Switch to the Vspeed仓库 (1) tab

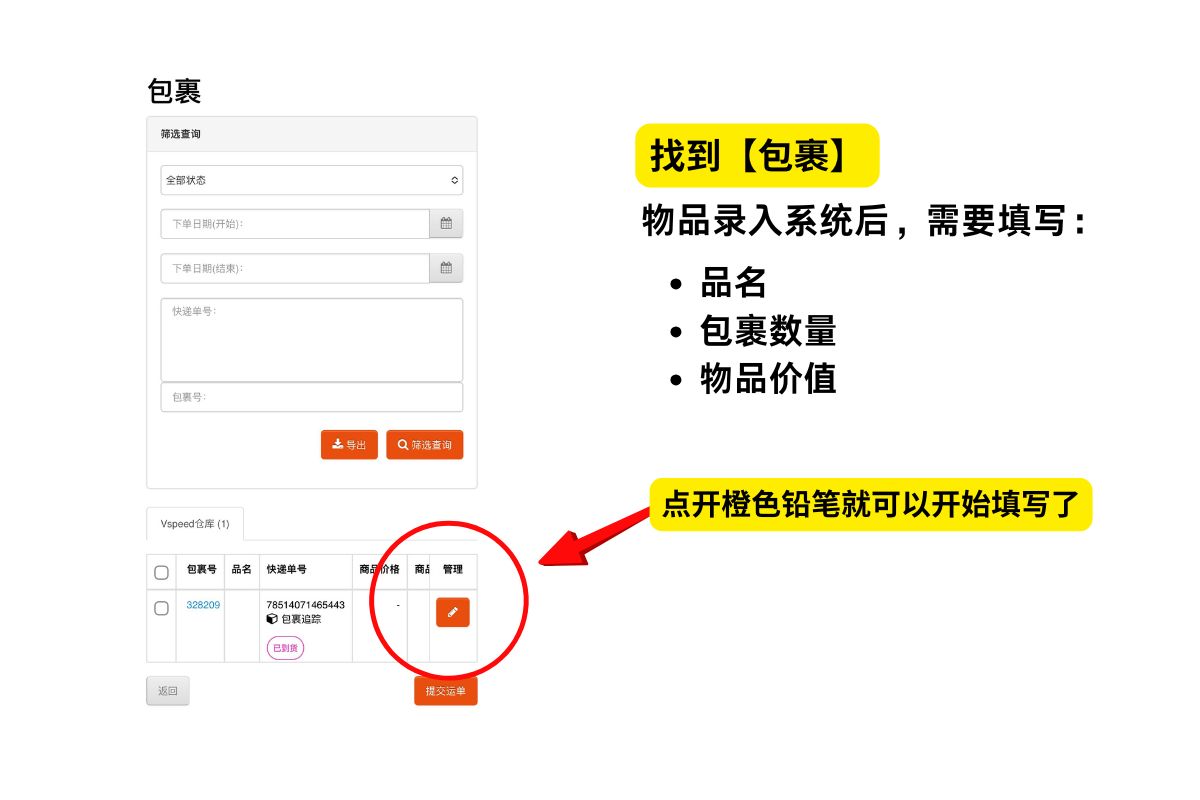coord(195,524)
